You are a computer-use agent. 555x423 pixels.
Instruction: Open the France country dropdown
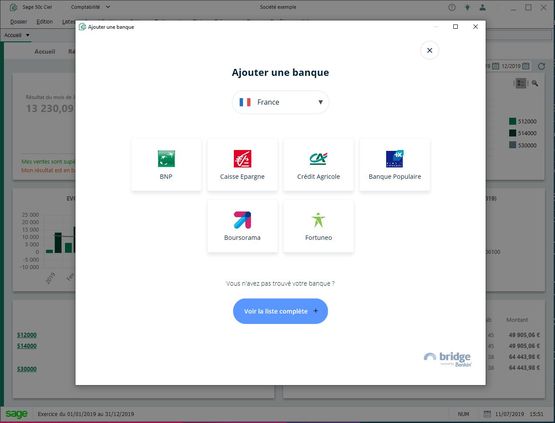tap(280, 102)
